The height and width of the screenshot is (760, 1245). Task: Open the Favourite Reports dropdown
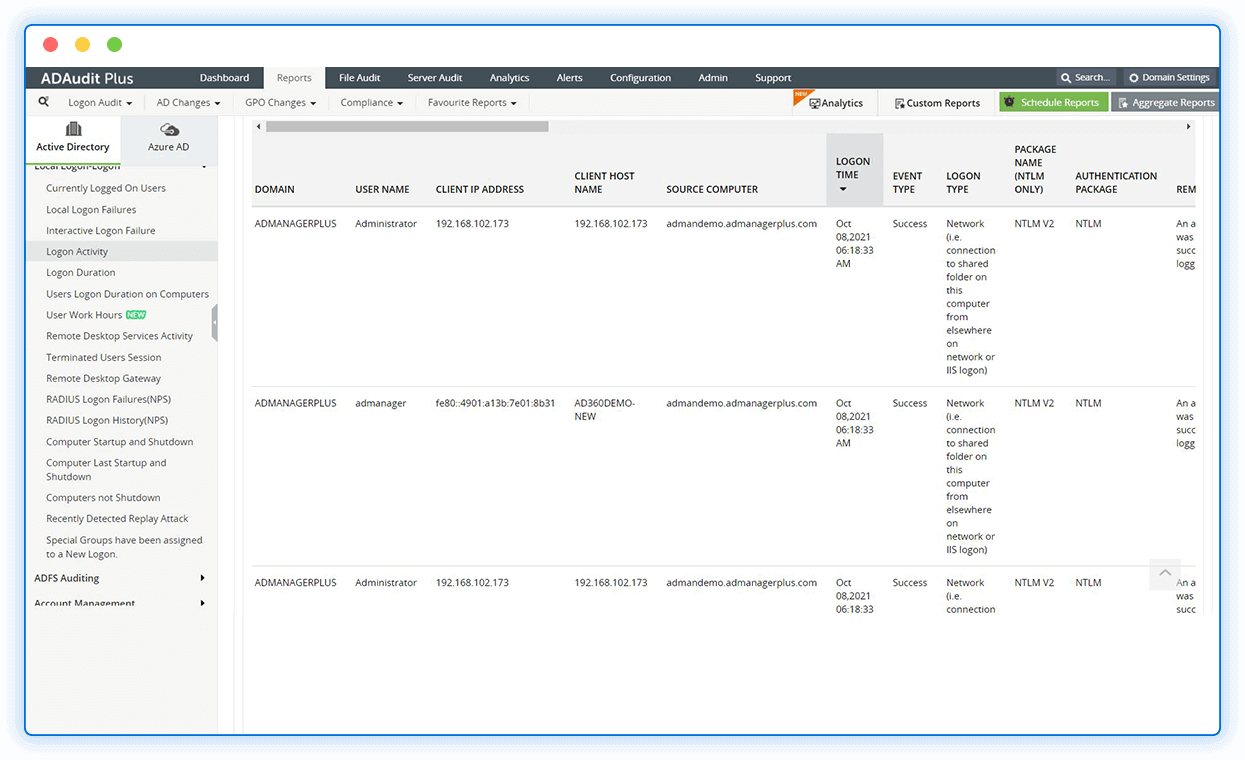coord(472,102)
